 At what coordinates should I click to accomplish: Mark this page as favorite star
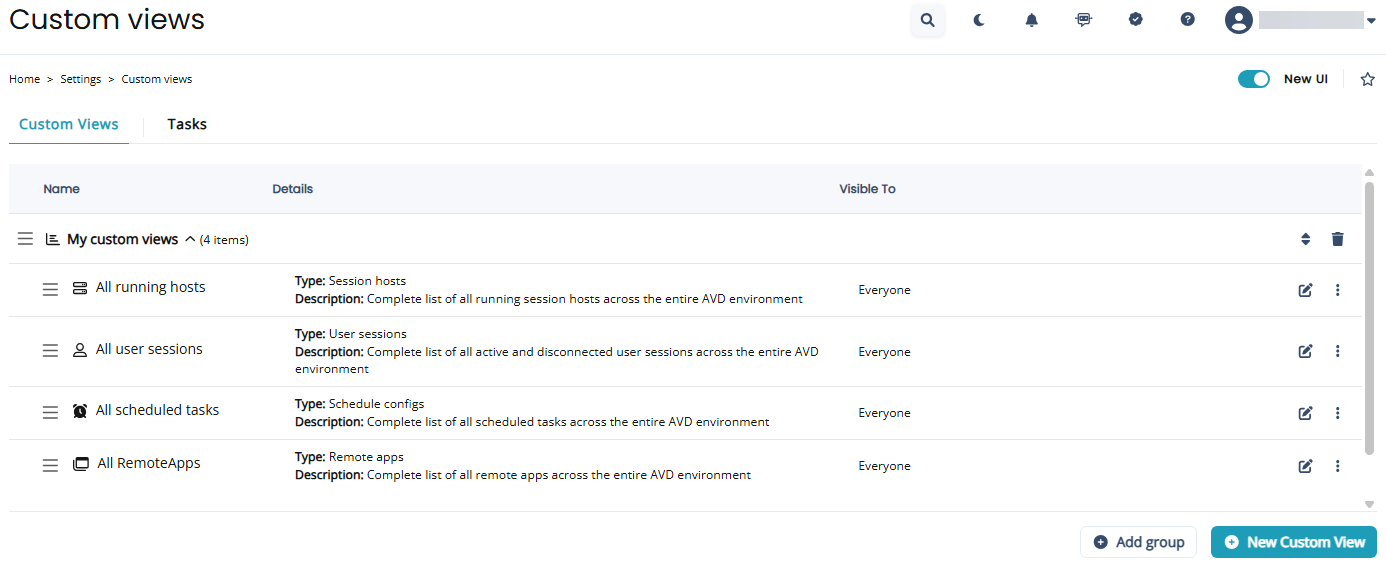tap(1367, 80)
